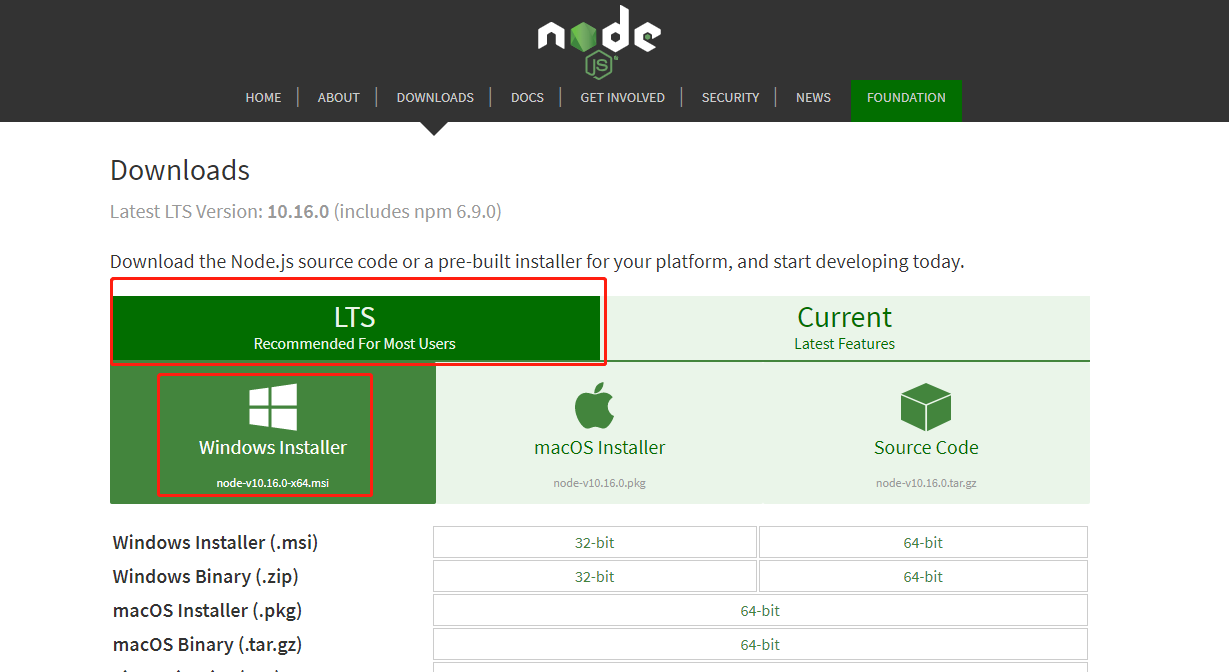1229x672 pixels.
Task: Download the 64-bit macOS Binary (.tar.gz)
Action: (x=760, y=644)
